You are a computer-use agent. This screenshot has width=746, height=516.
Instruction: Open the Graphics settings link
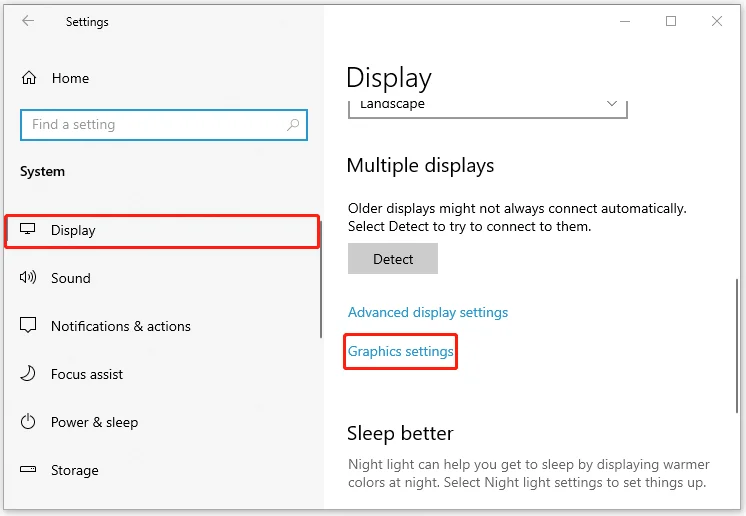tap(401, 351)
